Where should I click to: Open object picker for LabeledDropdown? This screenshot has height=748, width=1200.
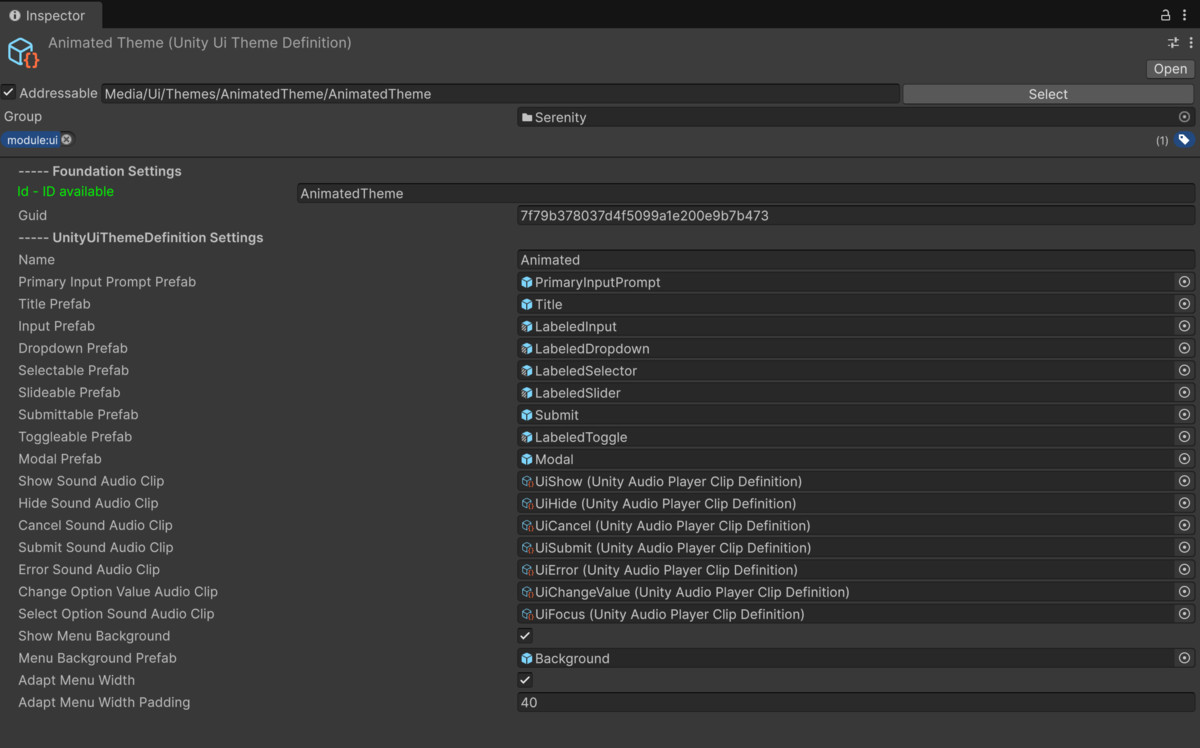[1185, 348]
